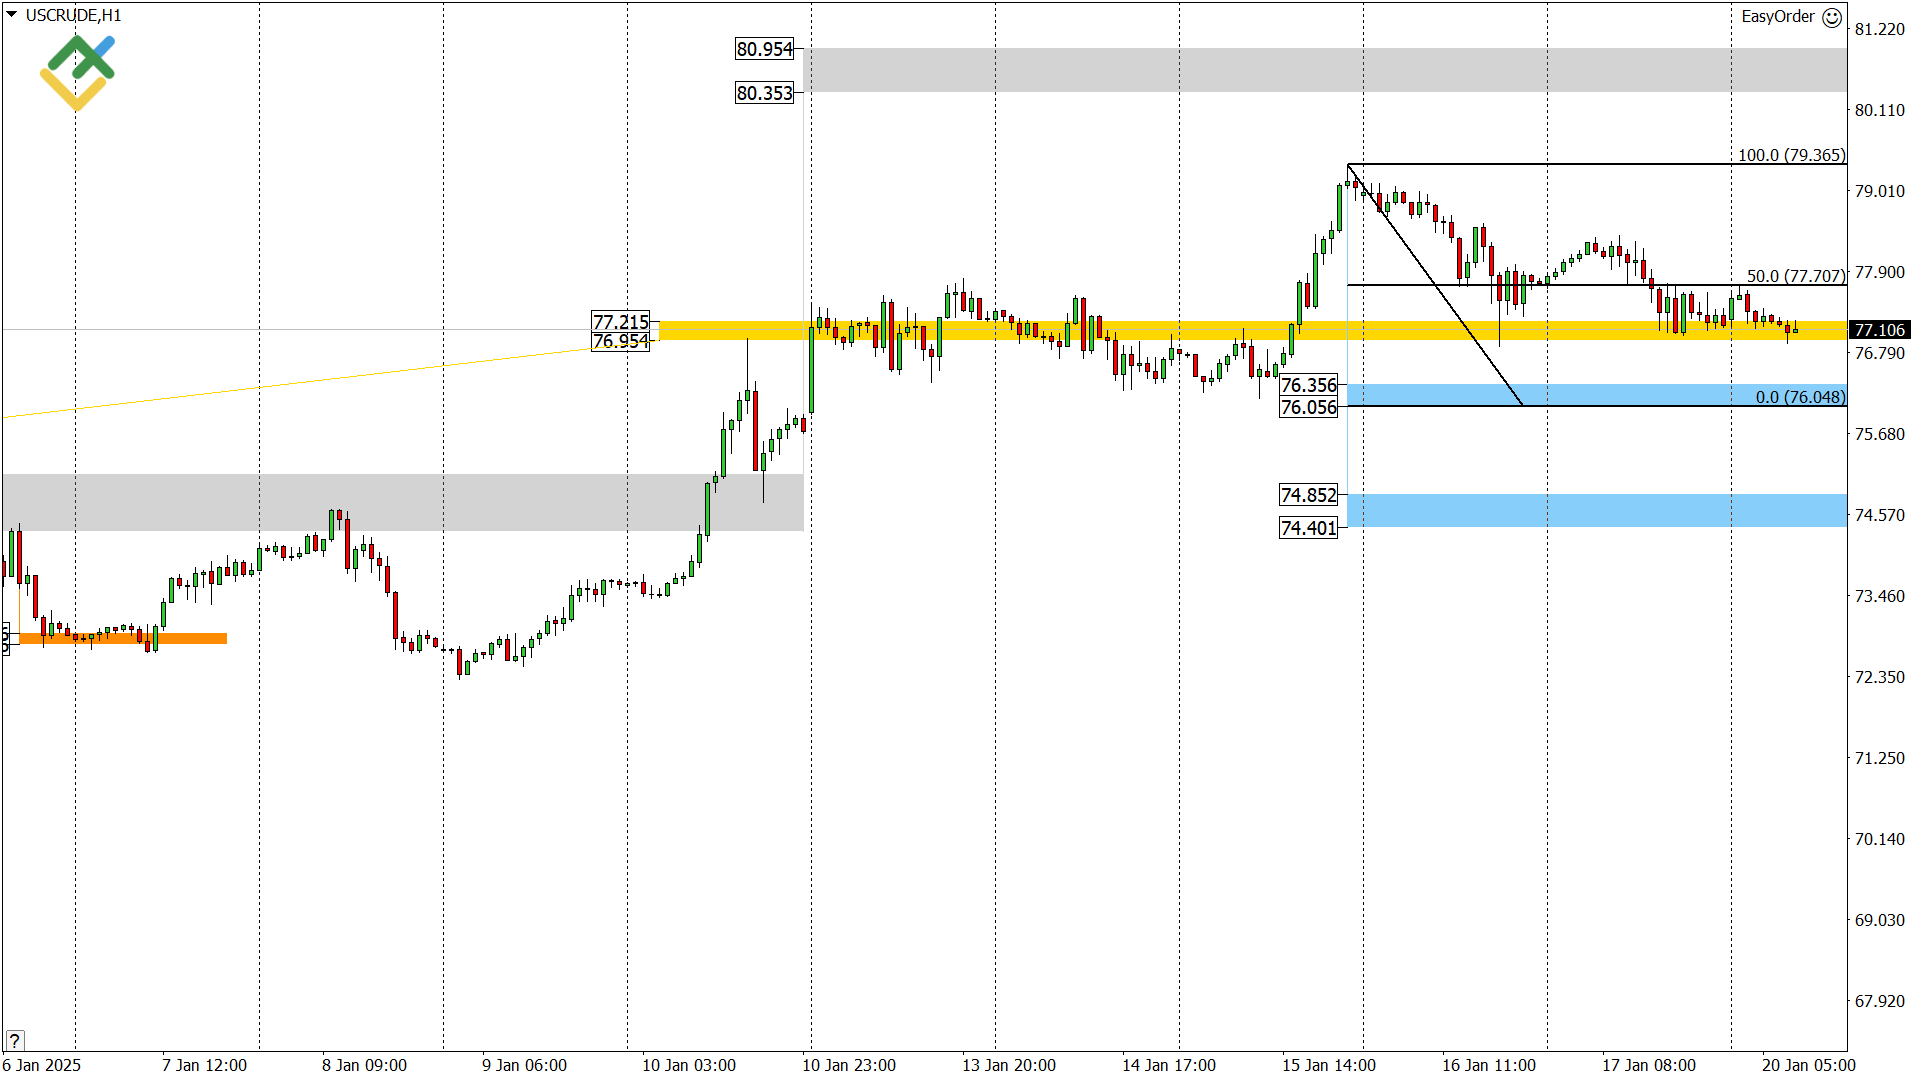The height and width of the screenshot is (1080, 1920).
Task: Click the 15 Jan 14:00 time axis marker
Action: pos(1329,1065)
